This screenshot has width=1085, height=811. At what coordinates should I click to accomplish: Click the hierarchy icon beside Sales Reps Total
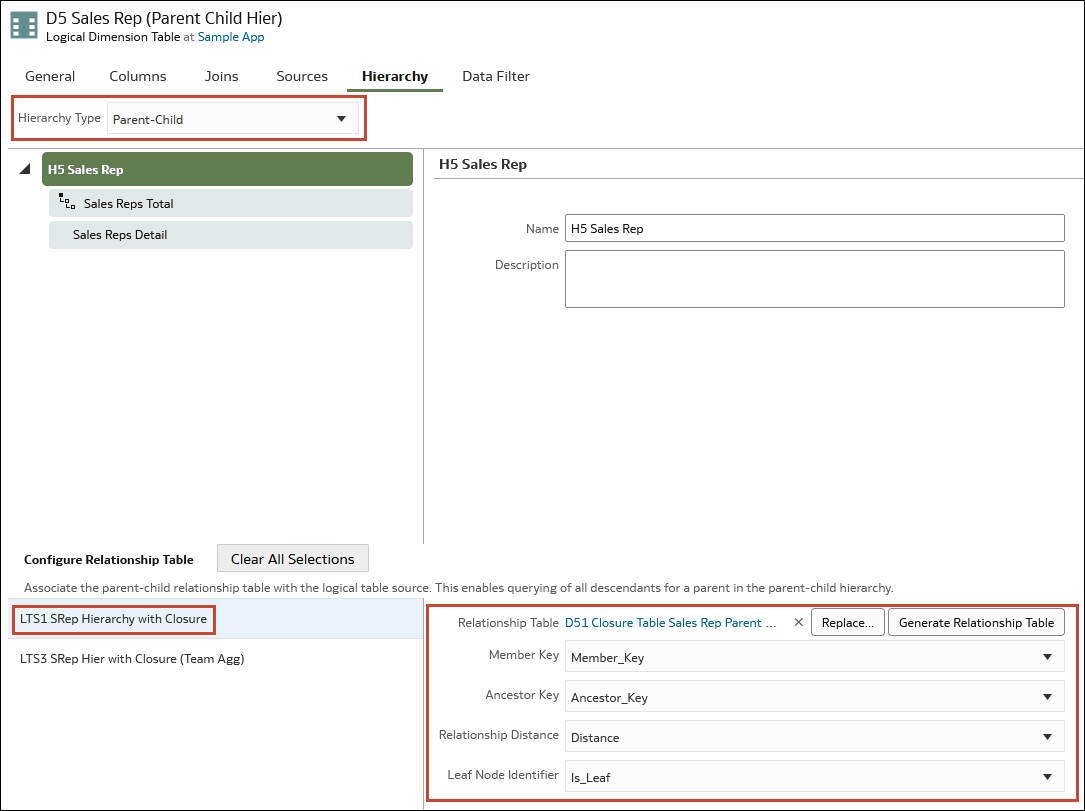tap(67, 203)
